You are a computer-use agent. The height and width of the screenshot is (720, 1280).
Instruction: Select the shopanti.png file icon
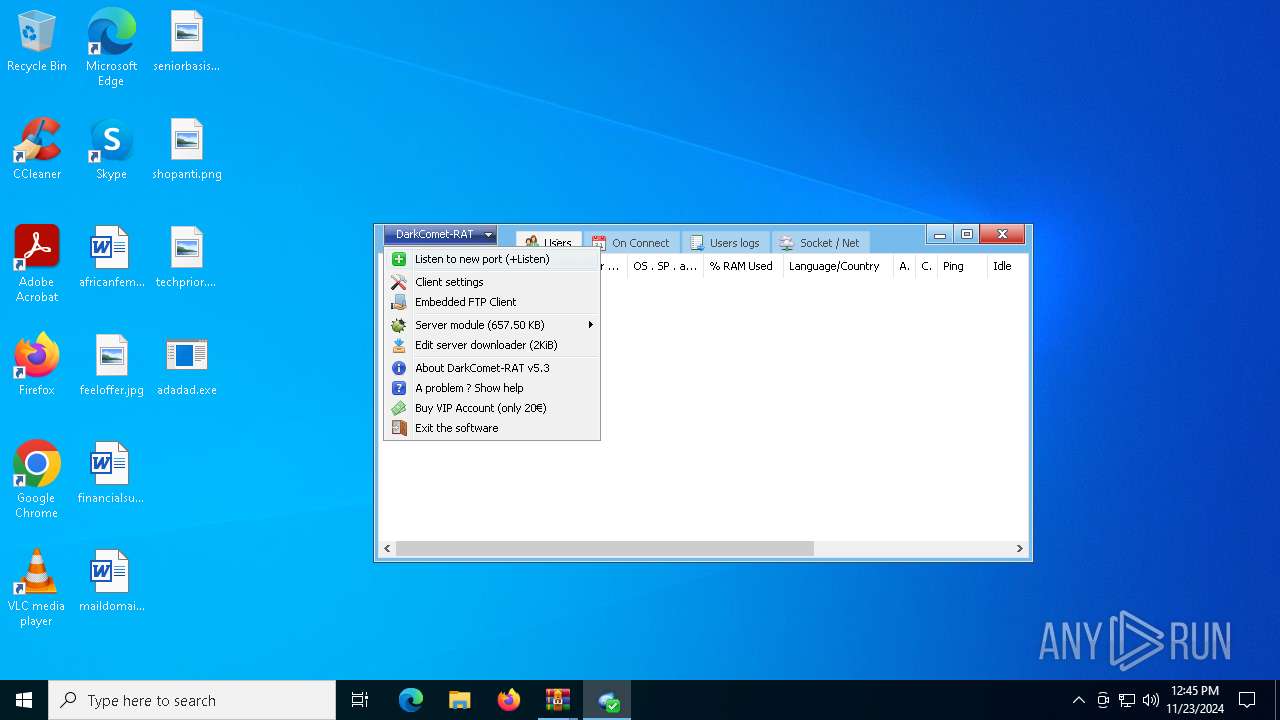187,149
